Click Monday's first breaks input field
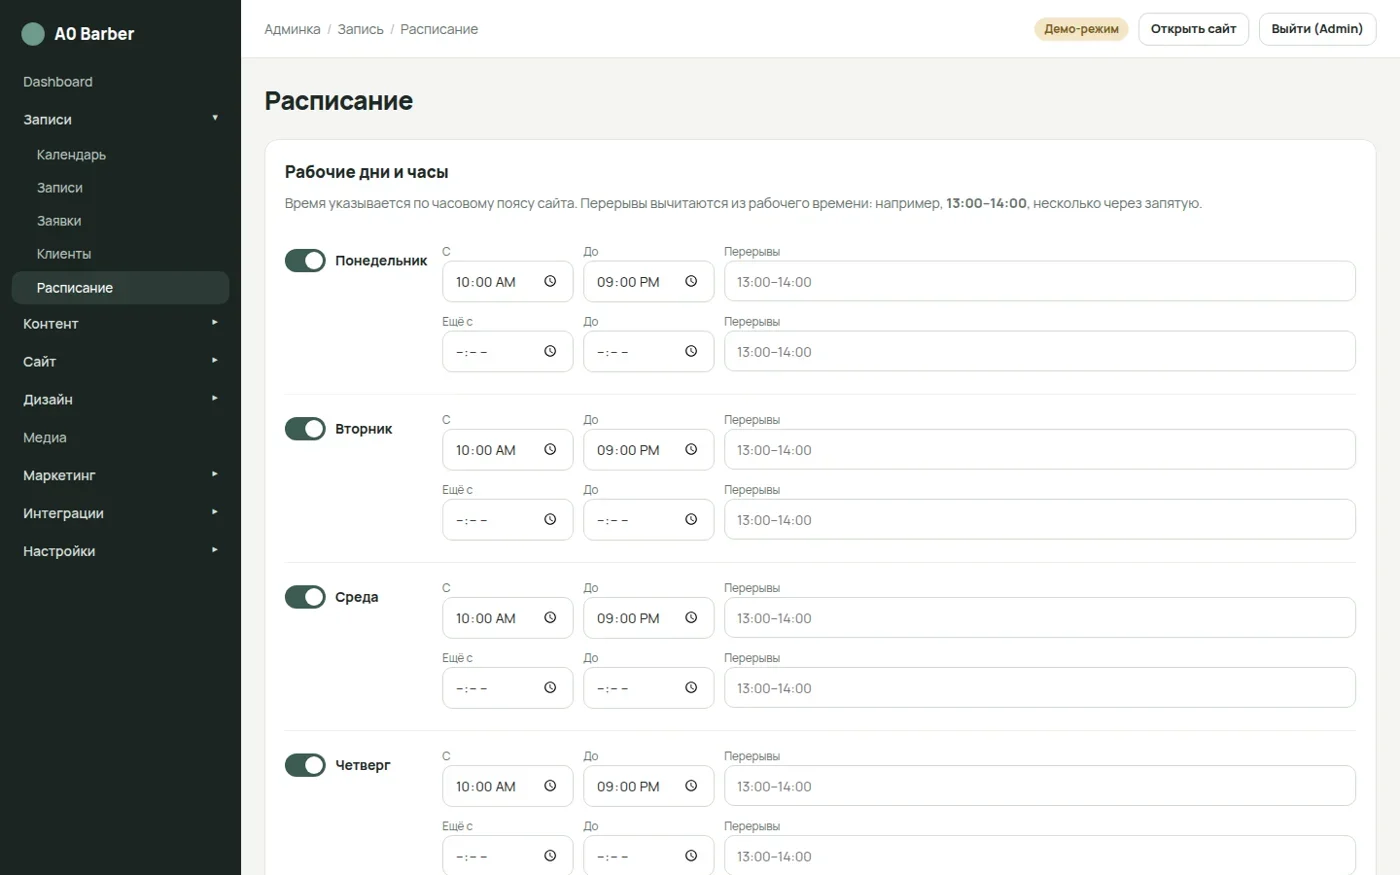This screenshot has width=1400, height=875. click(1040, 282)
